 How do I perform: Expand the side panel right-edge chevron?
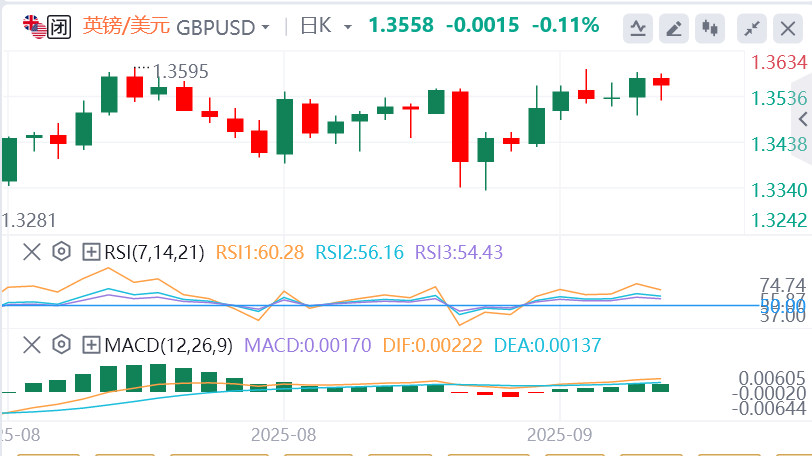pos(802,118)
